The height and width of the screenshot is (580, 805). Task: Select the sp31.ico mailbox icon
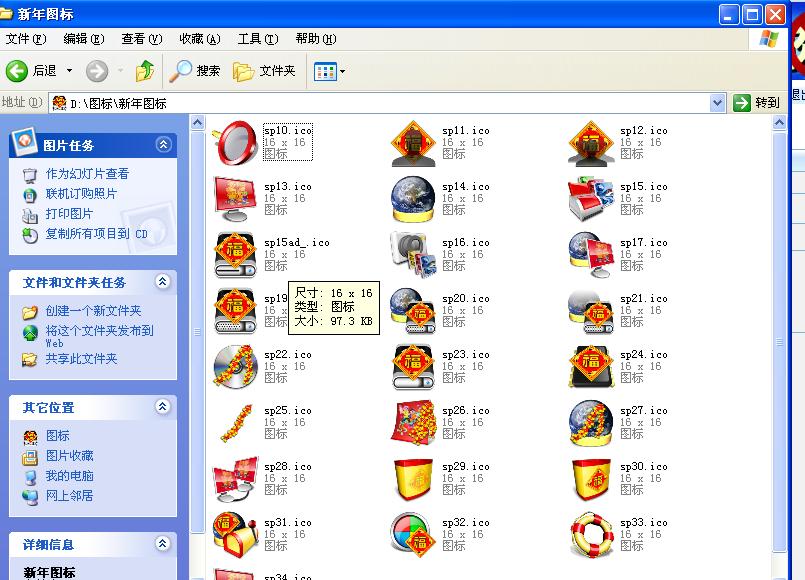coord(235,534)
